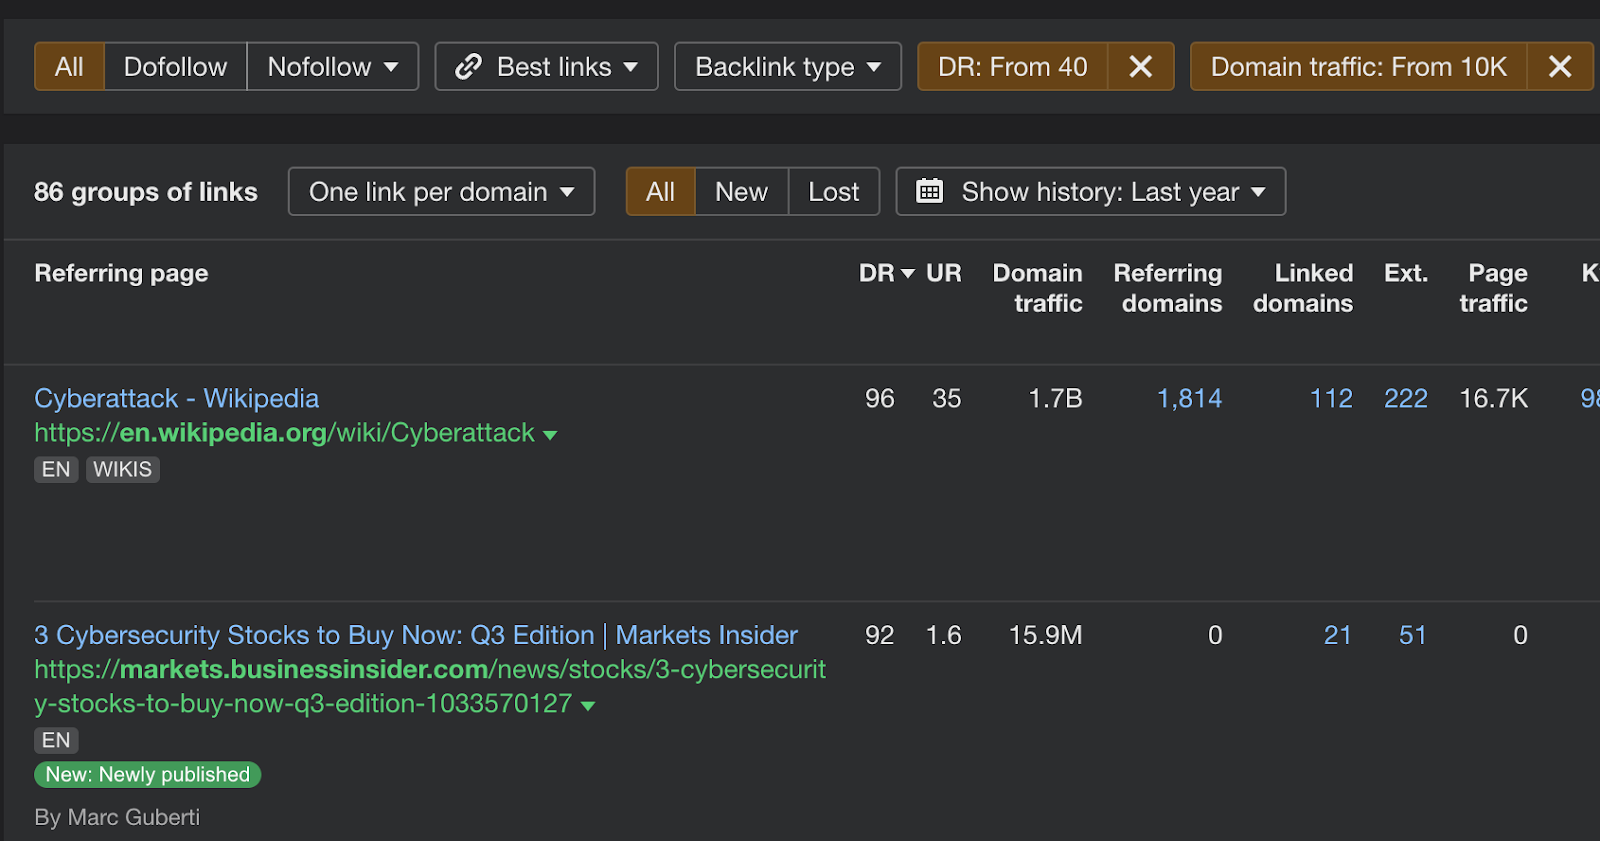Sort by Page traffic column header
Viewport: 1600px width, 841px height.
point(1493,288)
